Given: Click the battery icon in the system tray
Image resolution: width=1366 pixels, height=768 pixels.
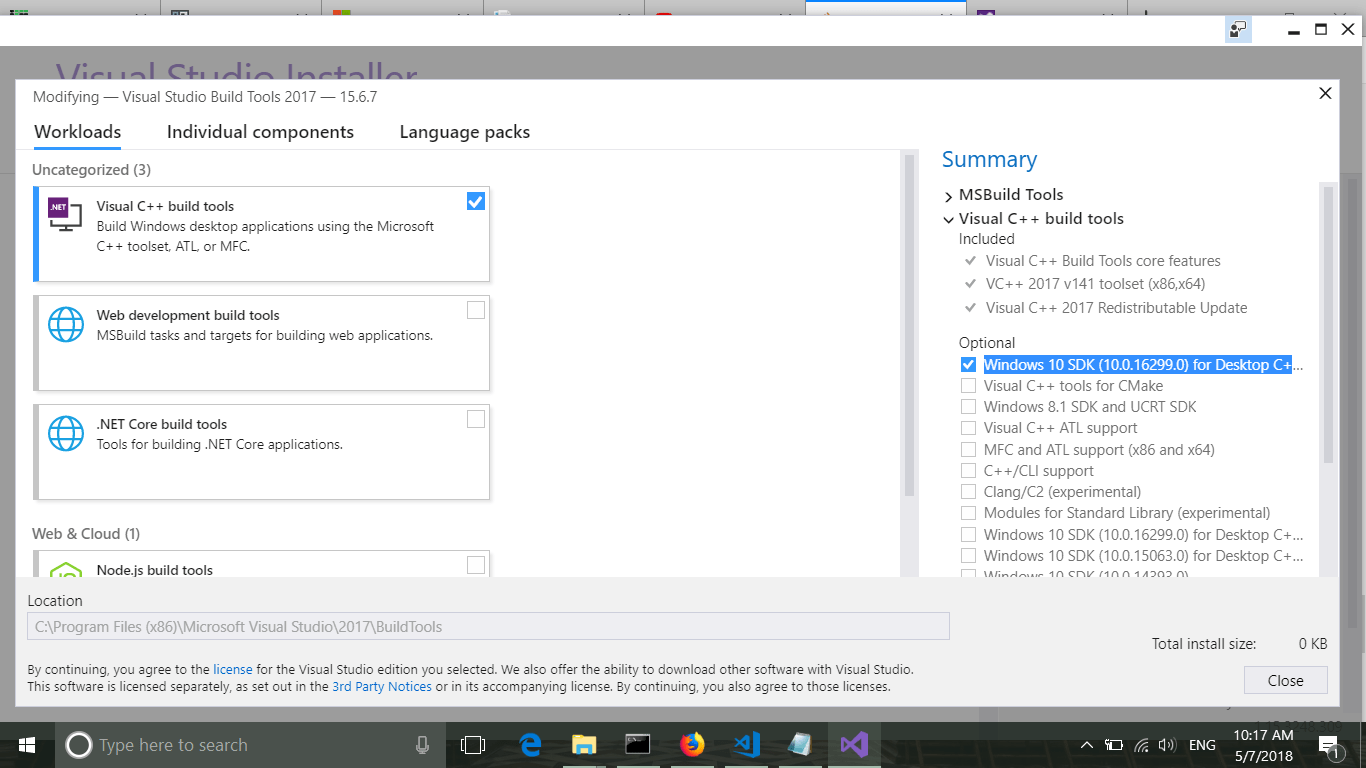Looking at the screenshot, I should (x=1114, y=745).
